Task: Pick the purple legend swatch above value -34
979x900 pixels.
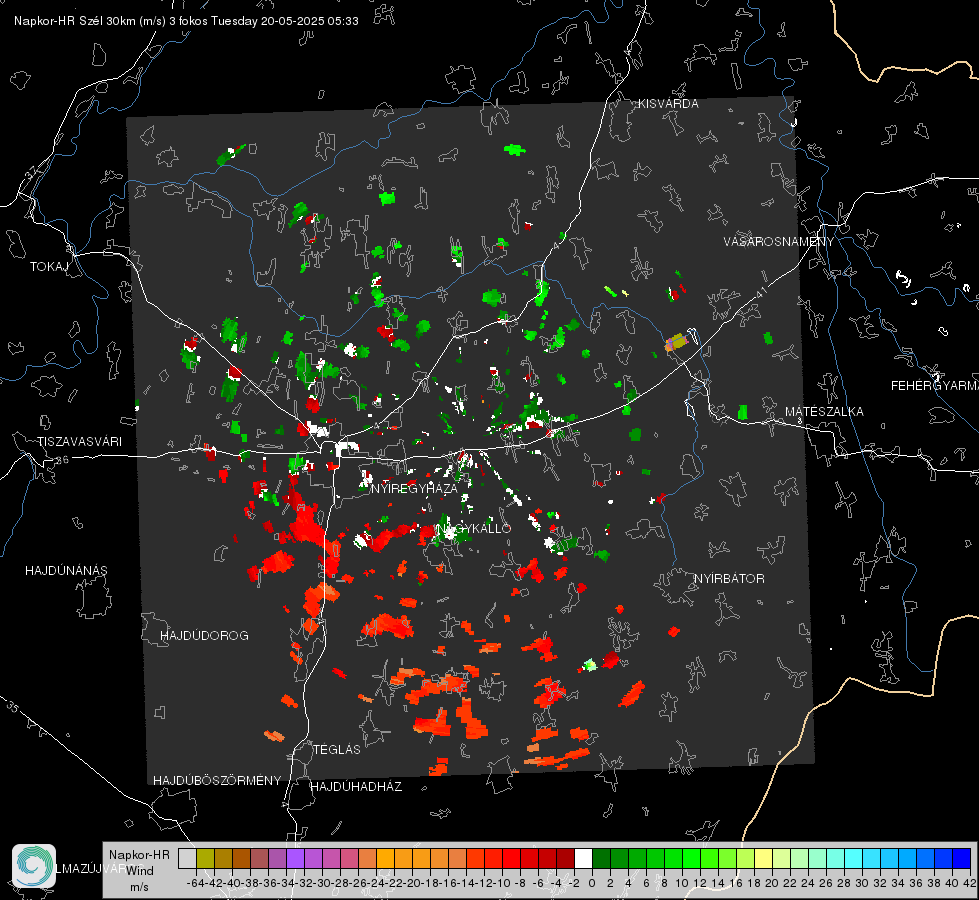Action: coord(295,858)
